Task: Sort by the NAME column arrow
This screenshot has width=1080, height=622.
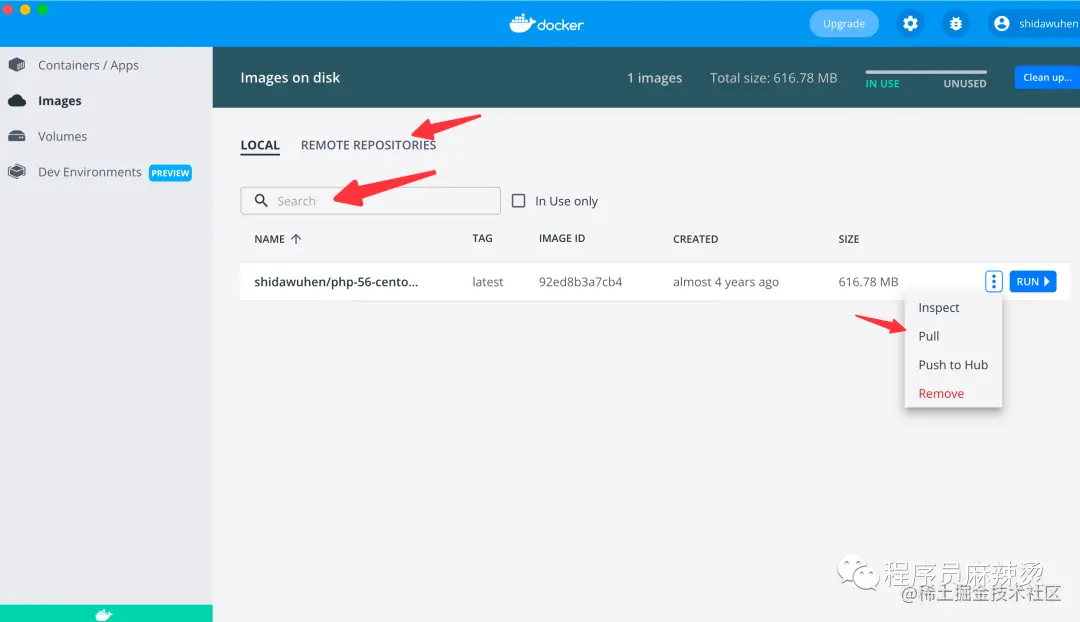Action: click(296, 238)
